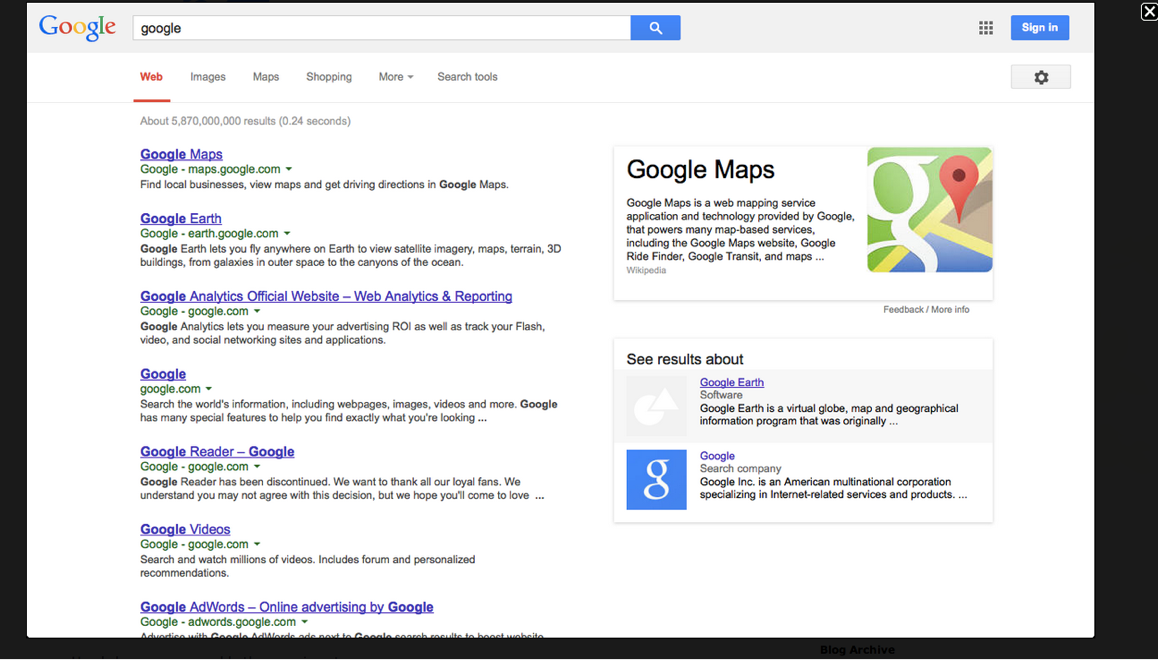This screenshot has width=1158, height=660.
Task: Expand arrow beside earth.google.com
Action: 287,234
